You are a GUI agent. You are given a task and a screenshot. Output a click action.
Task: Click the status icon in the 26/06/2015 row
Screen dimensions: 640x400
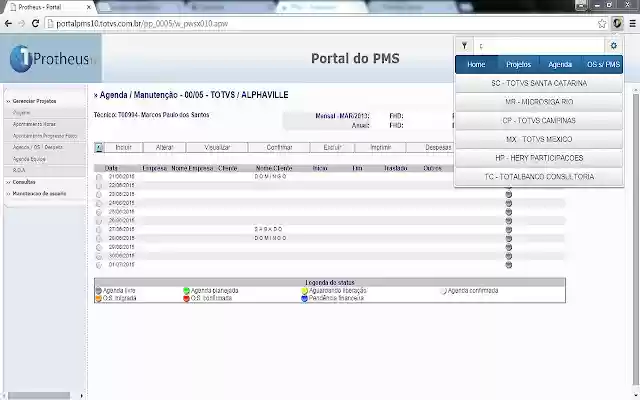[509, 221]
